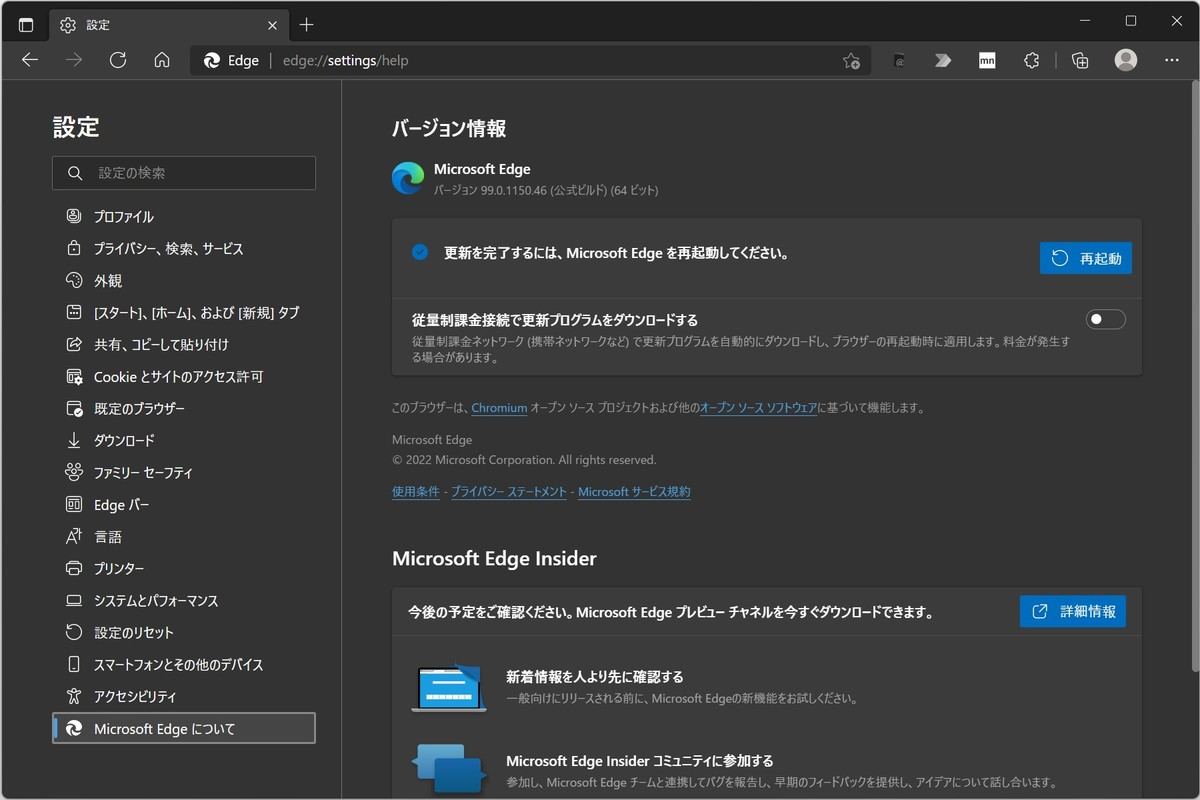Screen dimensions: 1200x800
Task: Toggle 従量制課金接続で更新プログラムをダウンロードする switch
Action: coord(1106,319)
